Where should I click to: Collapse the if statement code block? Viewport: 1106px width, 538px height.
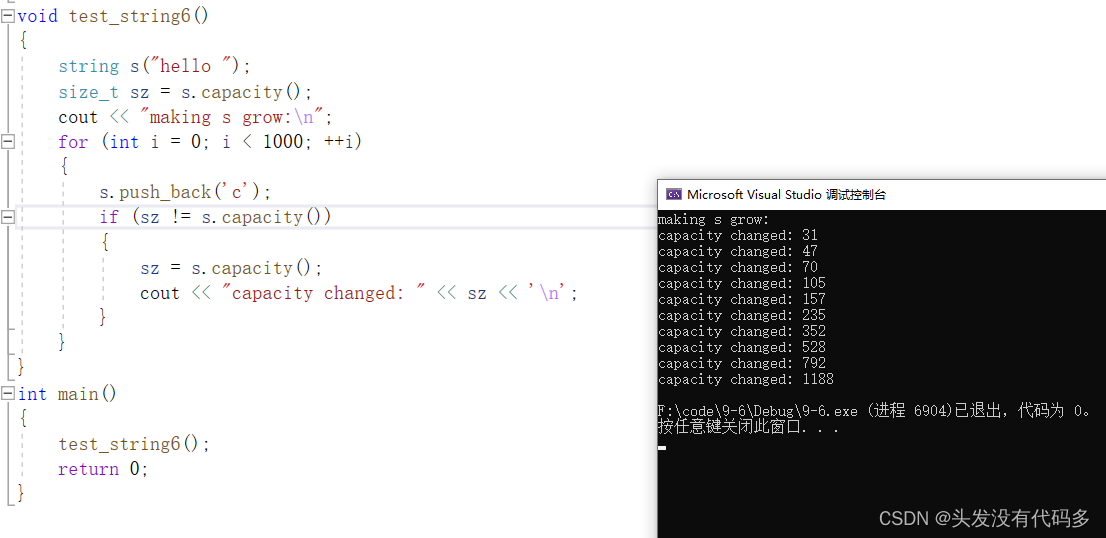(8, 217)
